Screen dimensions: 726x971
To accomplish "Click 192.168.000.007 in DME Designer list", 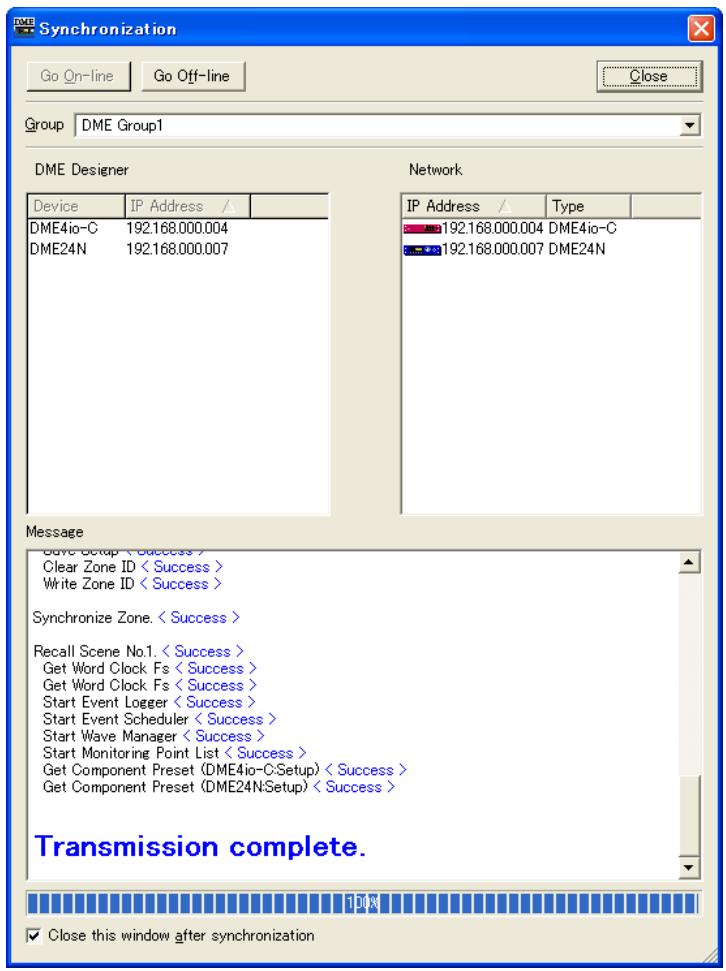I will 177,250.
